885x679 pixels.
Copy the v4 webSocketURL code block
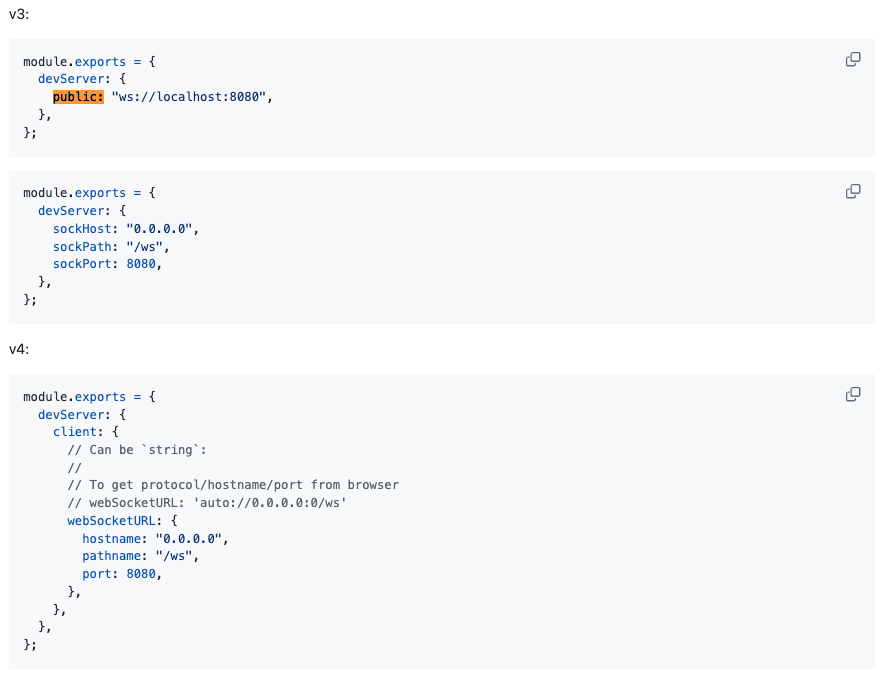pyautogui.click(x=853, y=394)
